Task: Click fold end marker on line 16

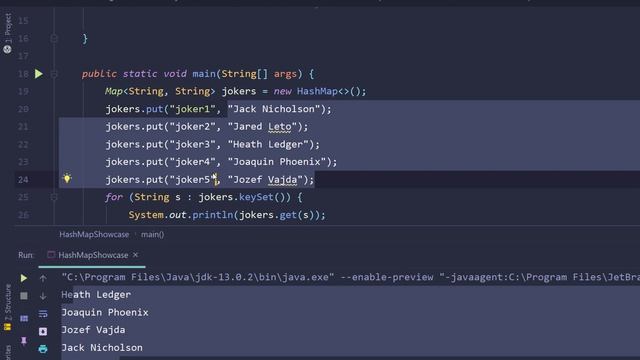Action: [54, 38]
